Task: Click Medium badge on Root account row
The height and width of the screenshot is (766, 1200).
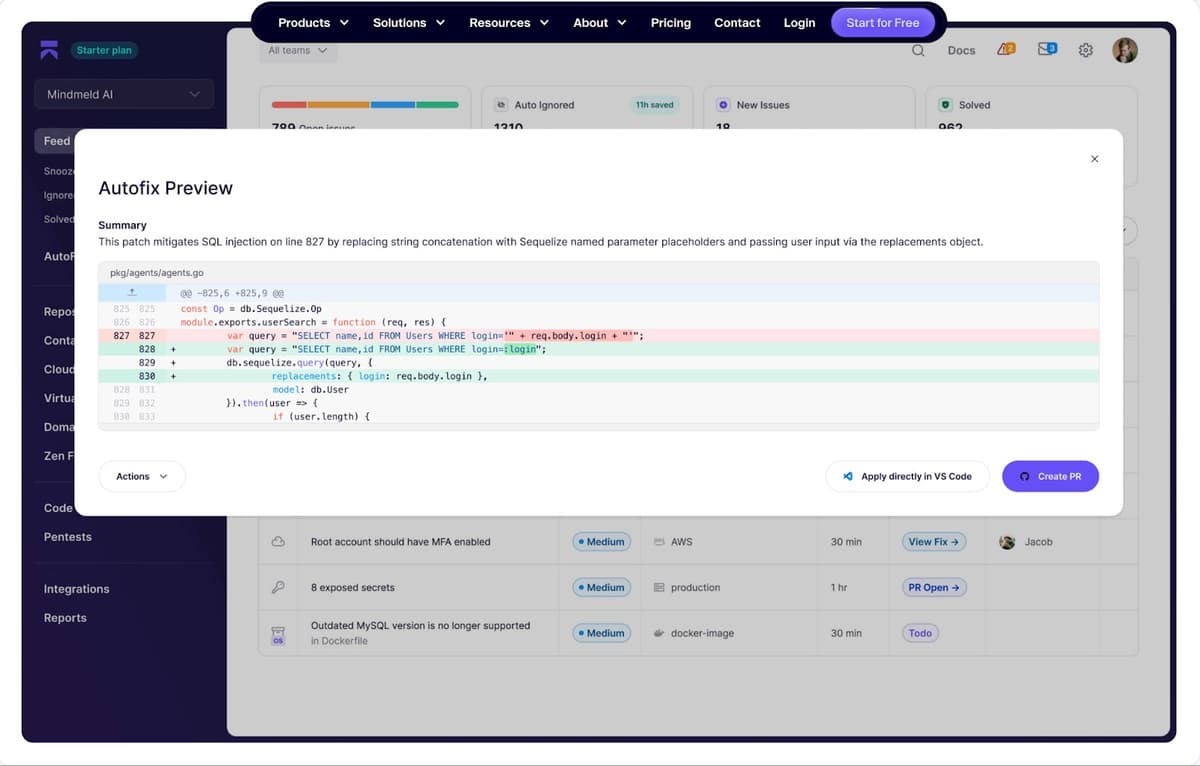Action: (601, 542)
